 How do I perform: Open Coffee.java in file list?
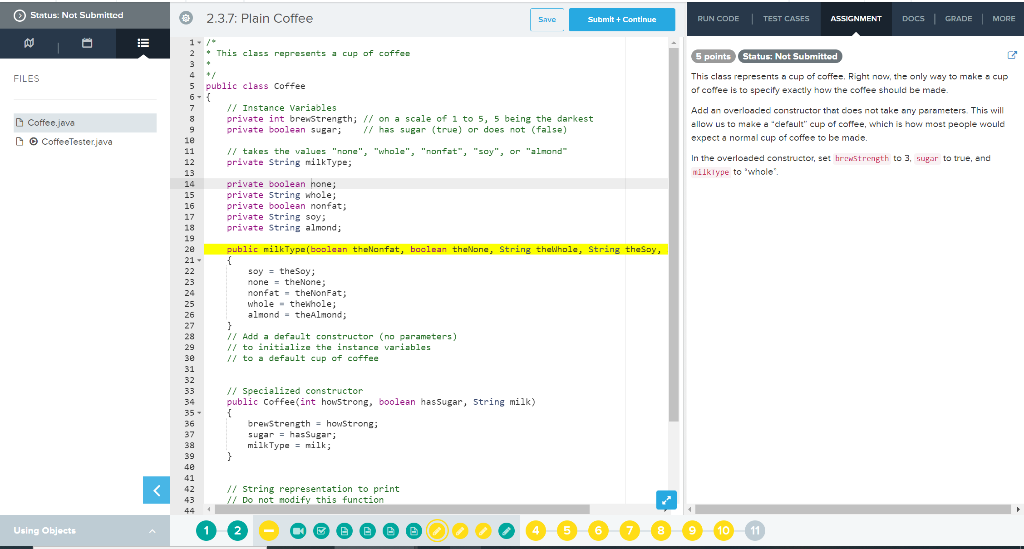click(x=86, y=123)
